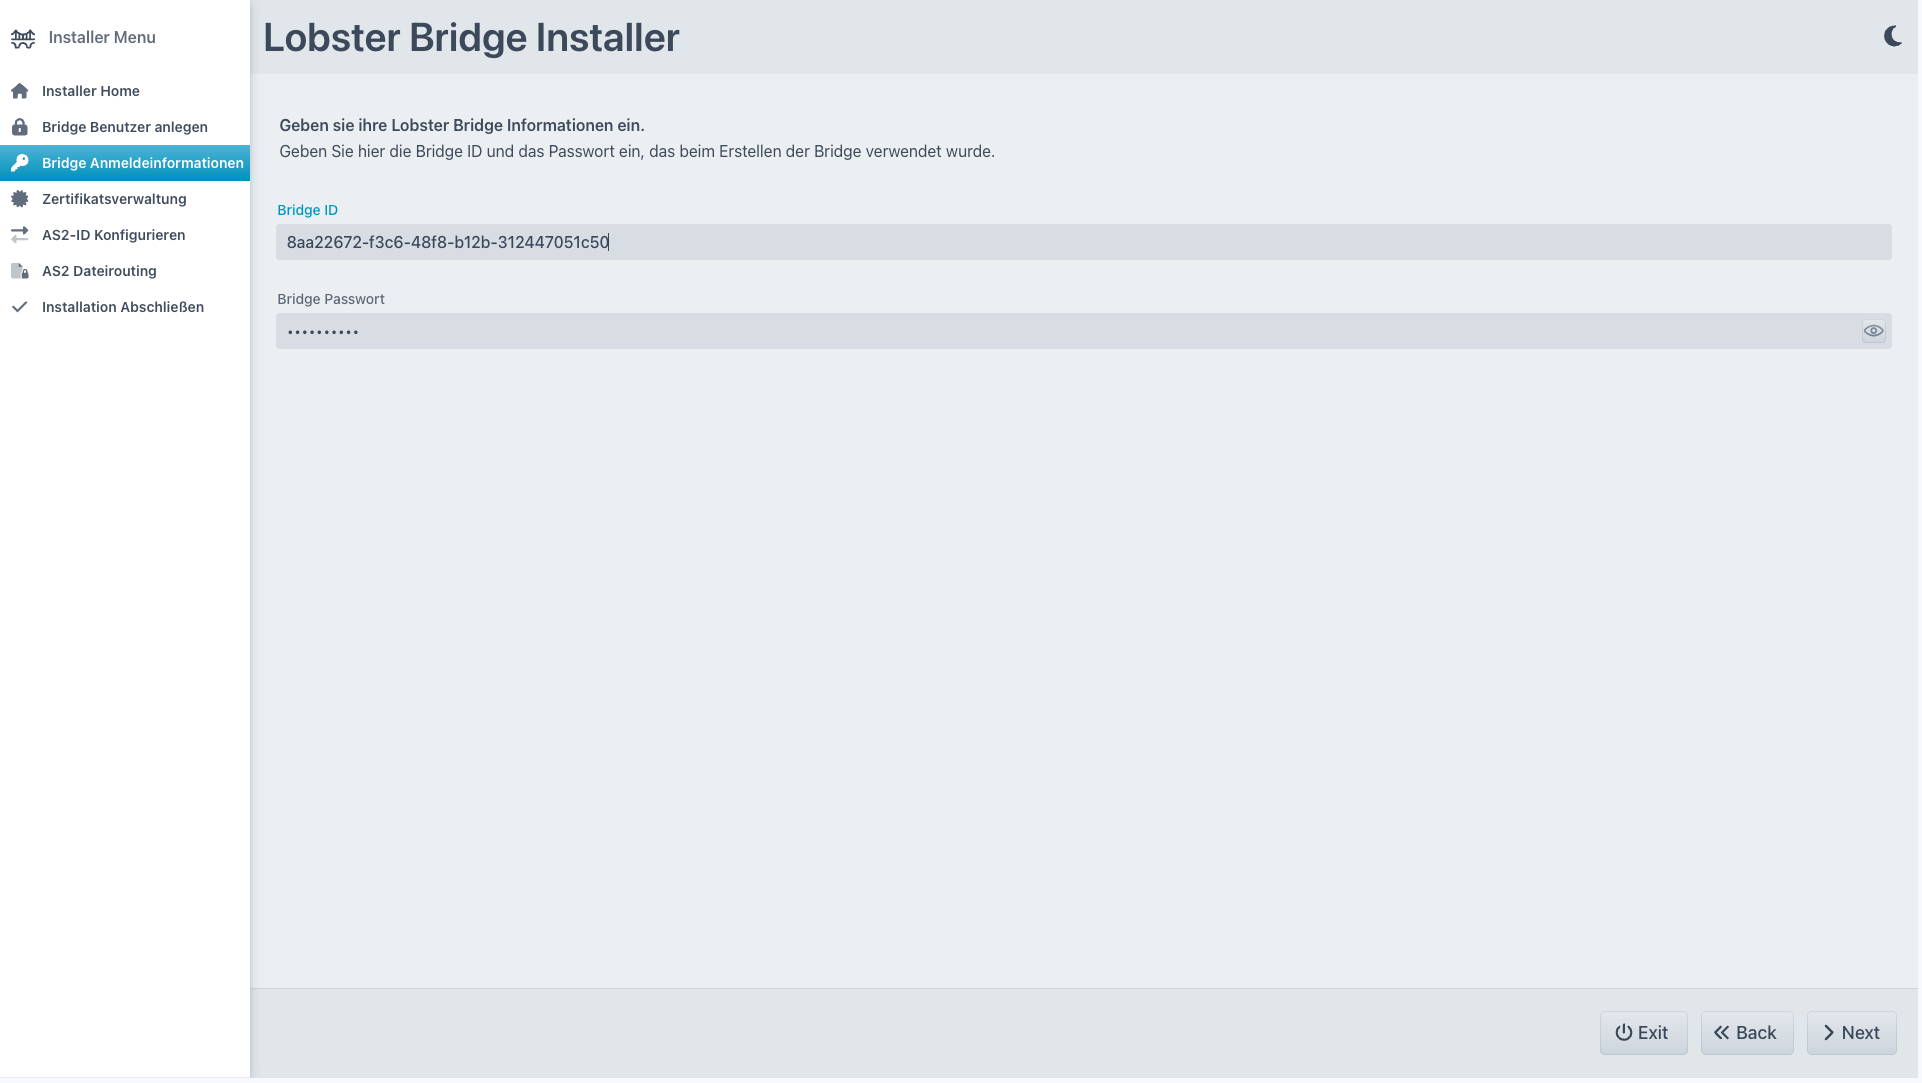Open the Installer Home menu item
Image resolution: width=1922 pixels, height=1083 pixels.
coord(91,91)
